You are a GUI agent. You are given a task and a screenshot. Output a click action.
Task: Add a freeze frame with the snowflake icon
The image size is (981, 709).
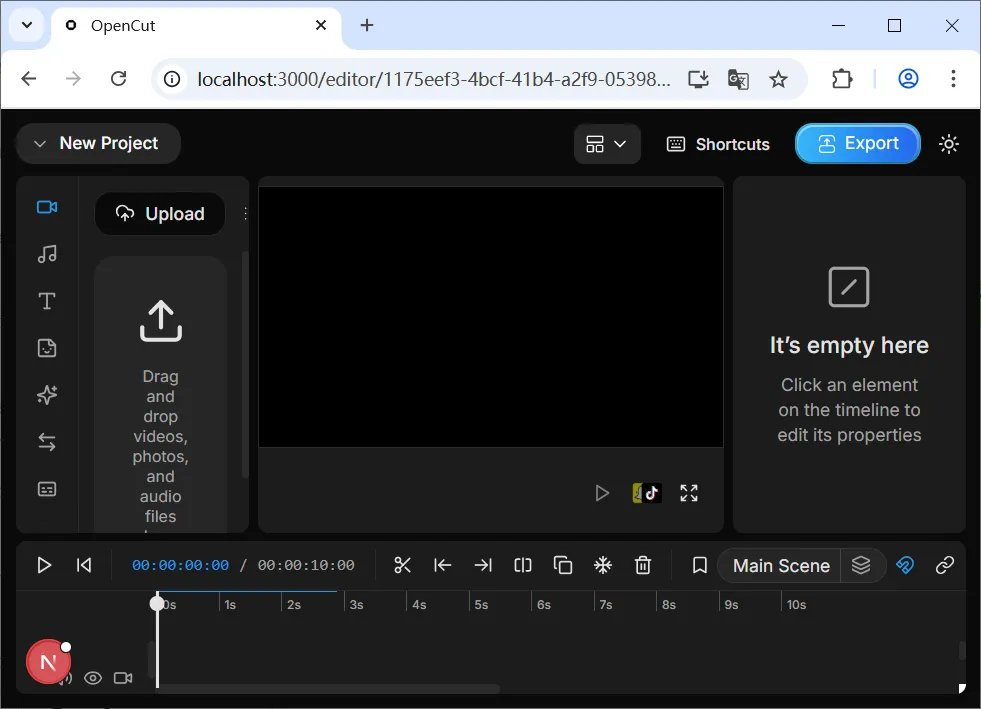(602, 565)
